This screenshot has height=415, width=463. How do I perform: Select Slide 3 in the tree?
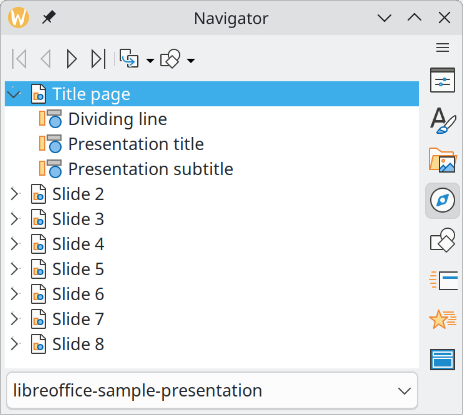(78, 219)
